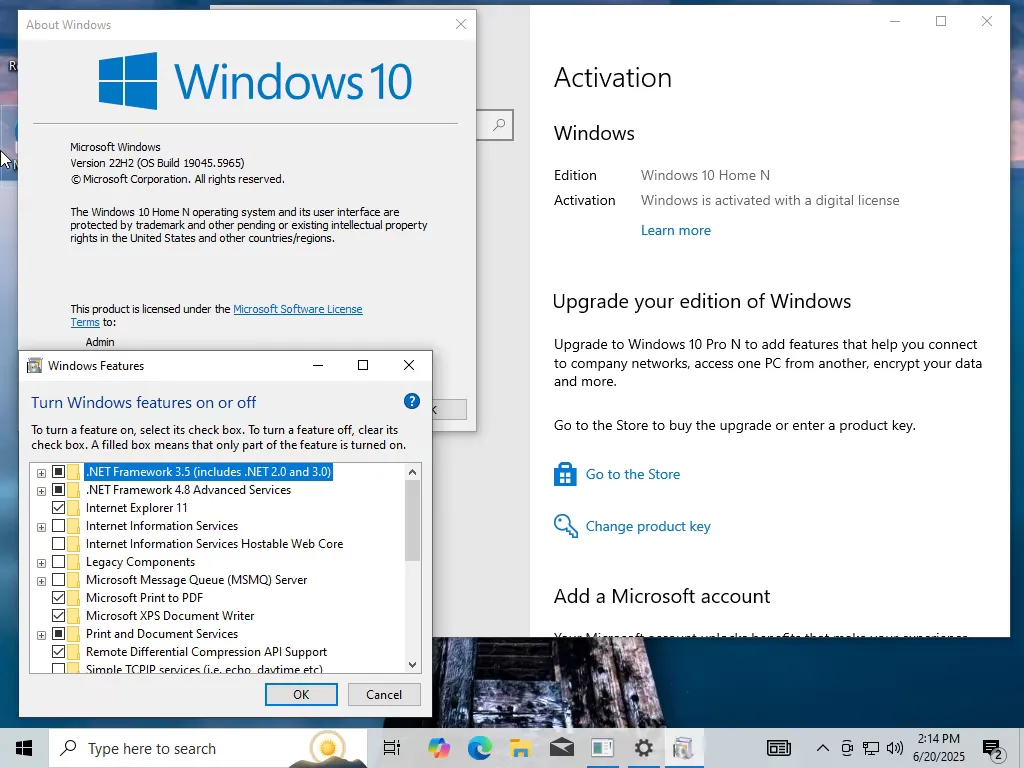Switch to the About Windows taskbar icon

coord(603,748)
